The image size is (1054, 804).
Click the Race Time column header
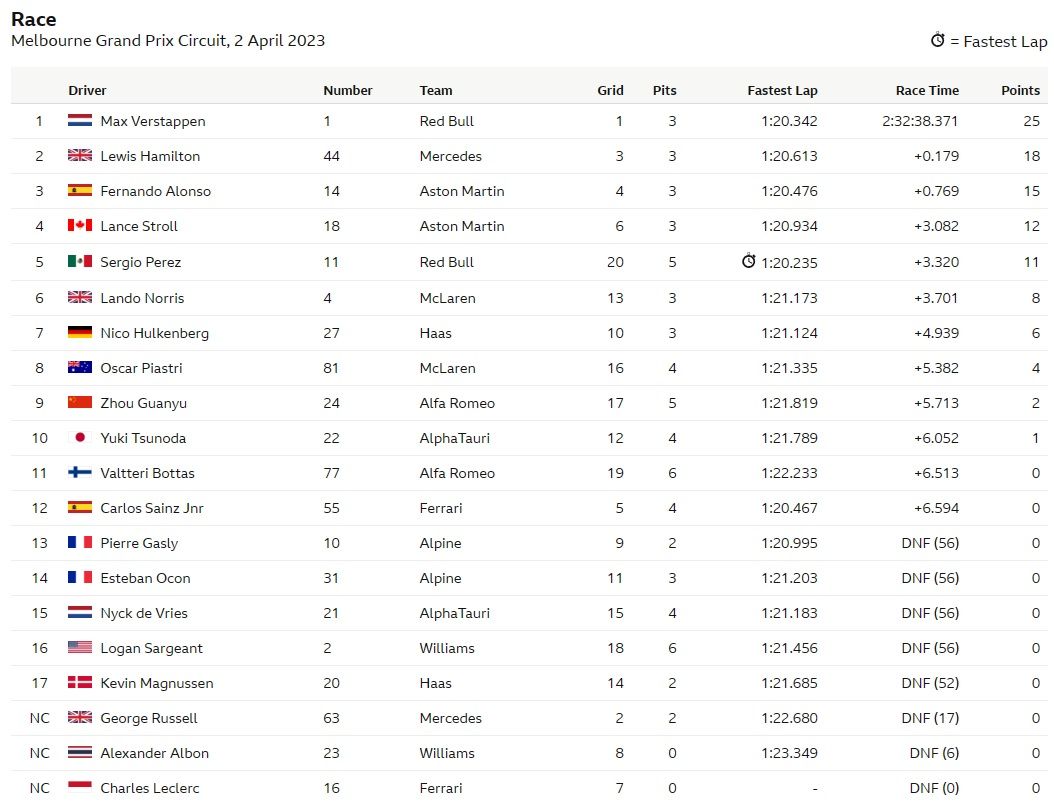point(927,90)
